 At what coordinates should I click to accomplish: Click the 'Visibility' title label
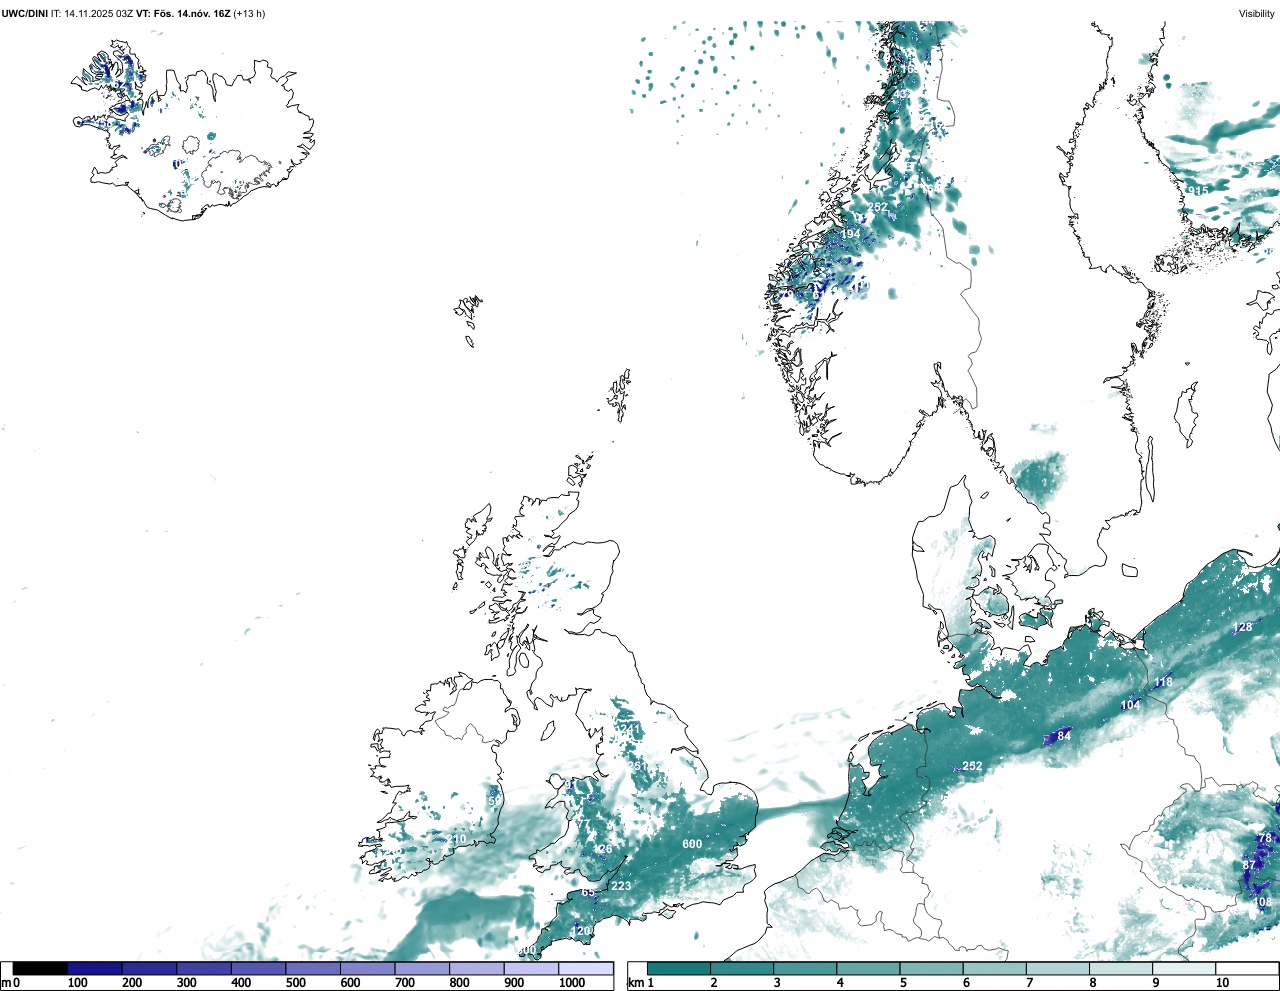(1257, 13)
